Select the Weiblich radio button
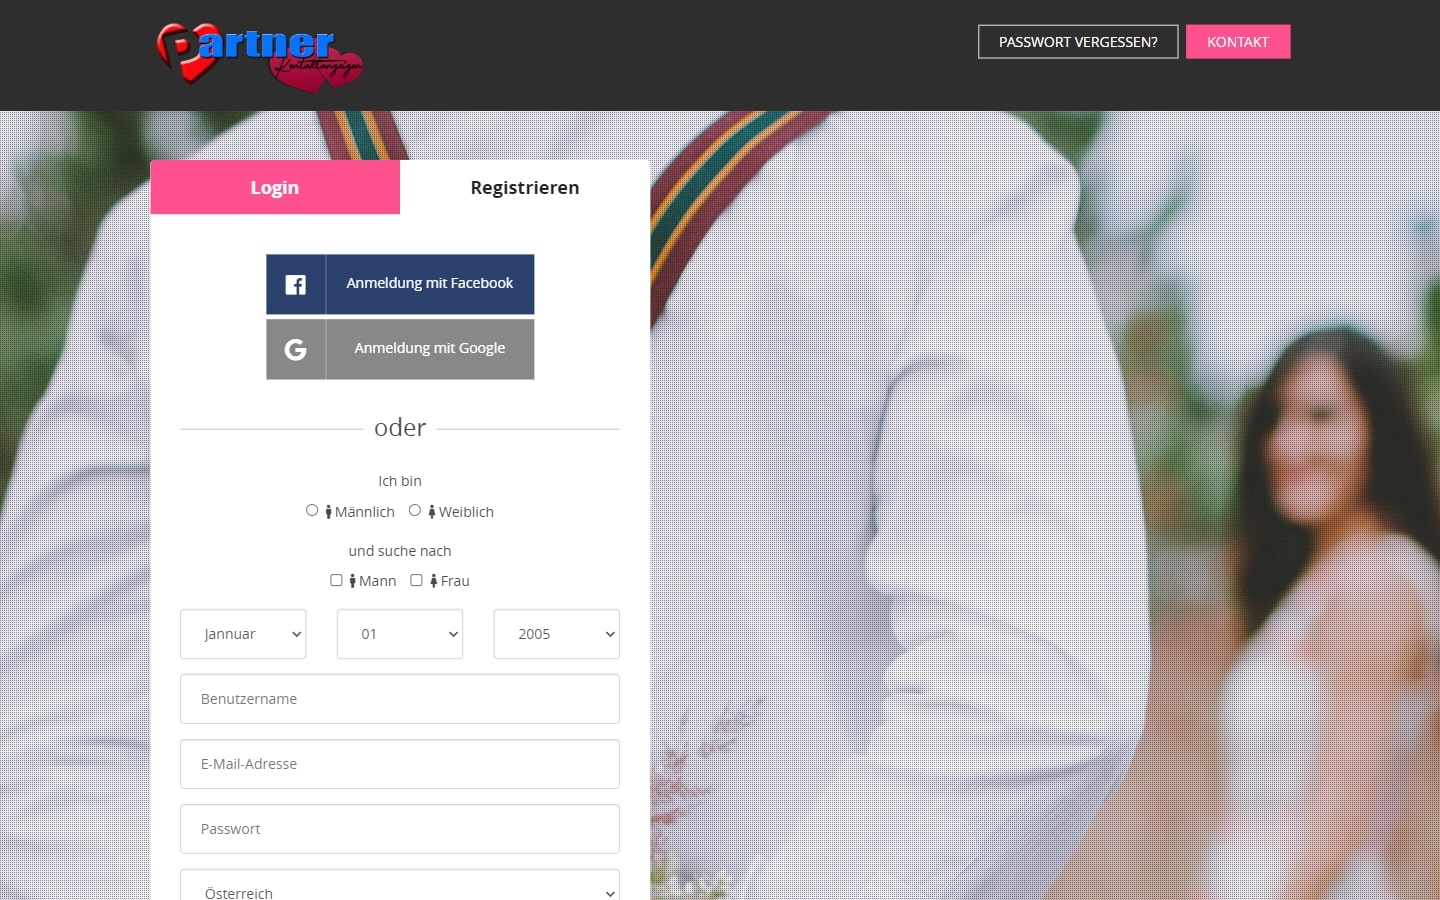 [415, 510]
